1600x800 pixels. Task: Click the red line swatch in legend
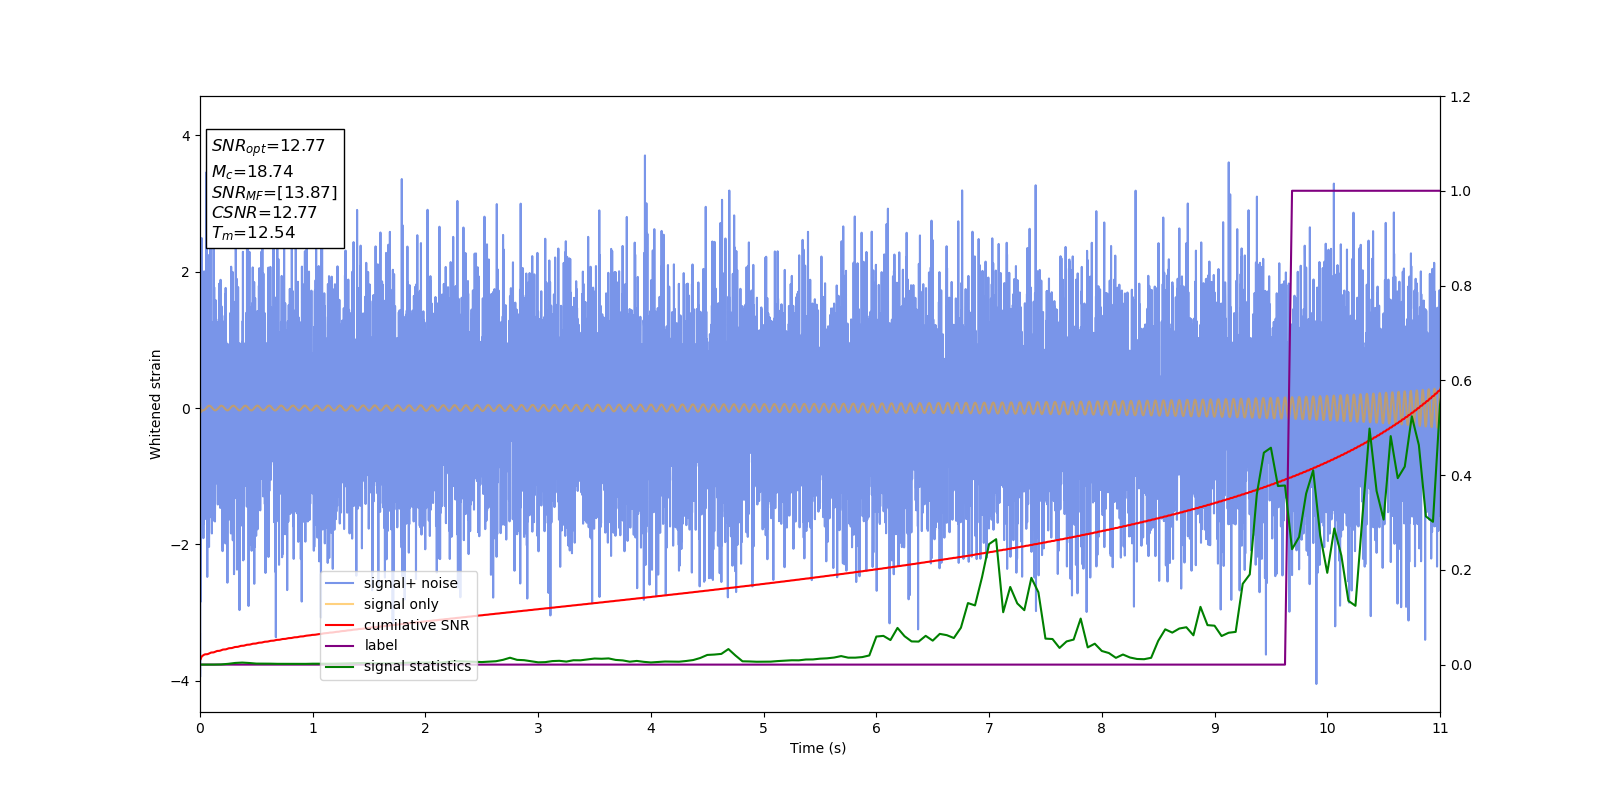point(341,625)
